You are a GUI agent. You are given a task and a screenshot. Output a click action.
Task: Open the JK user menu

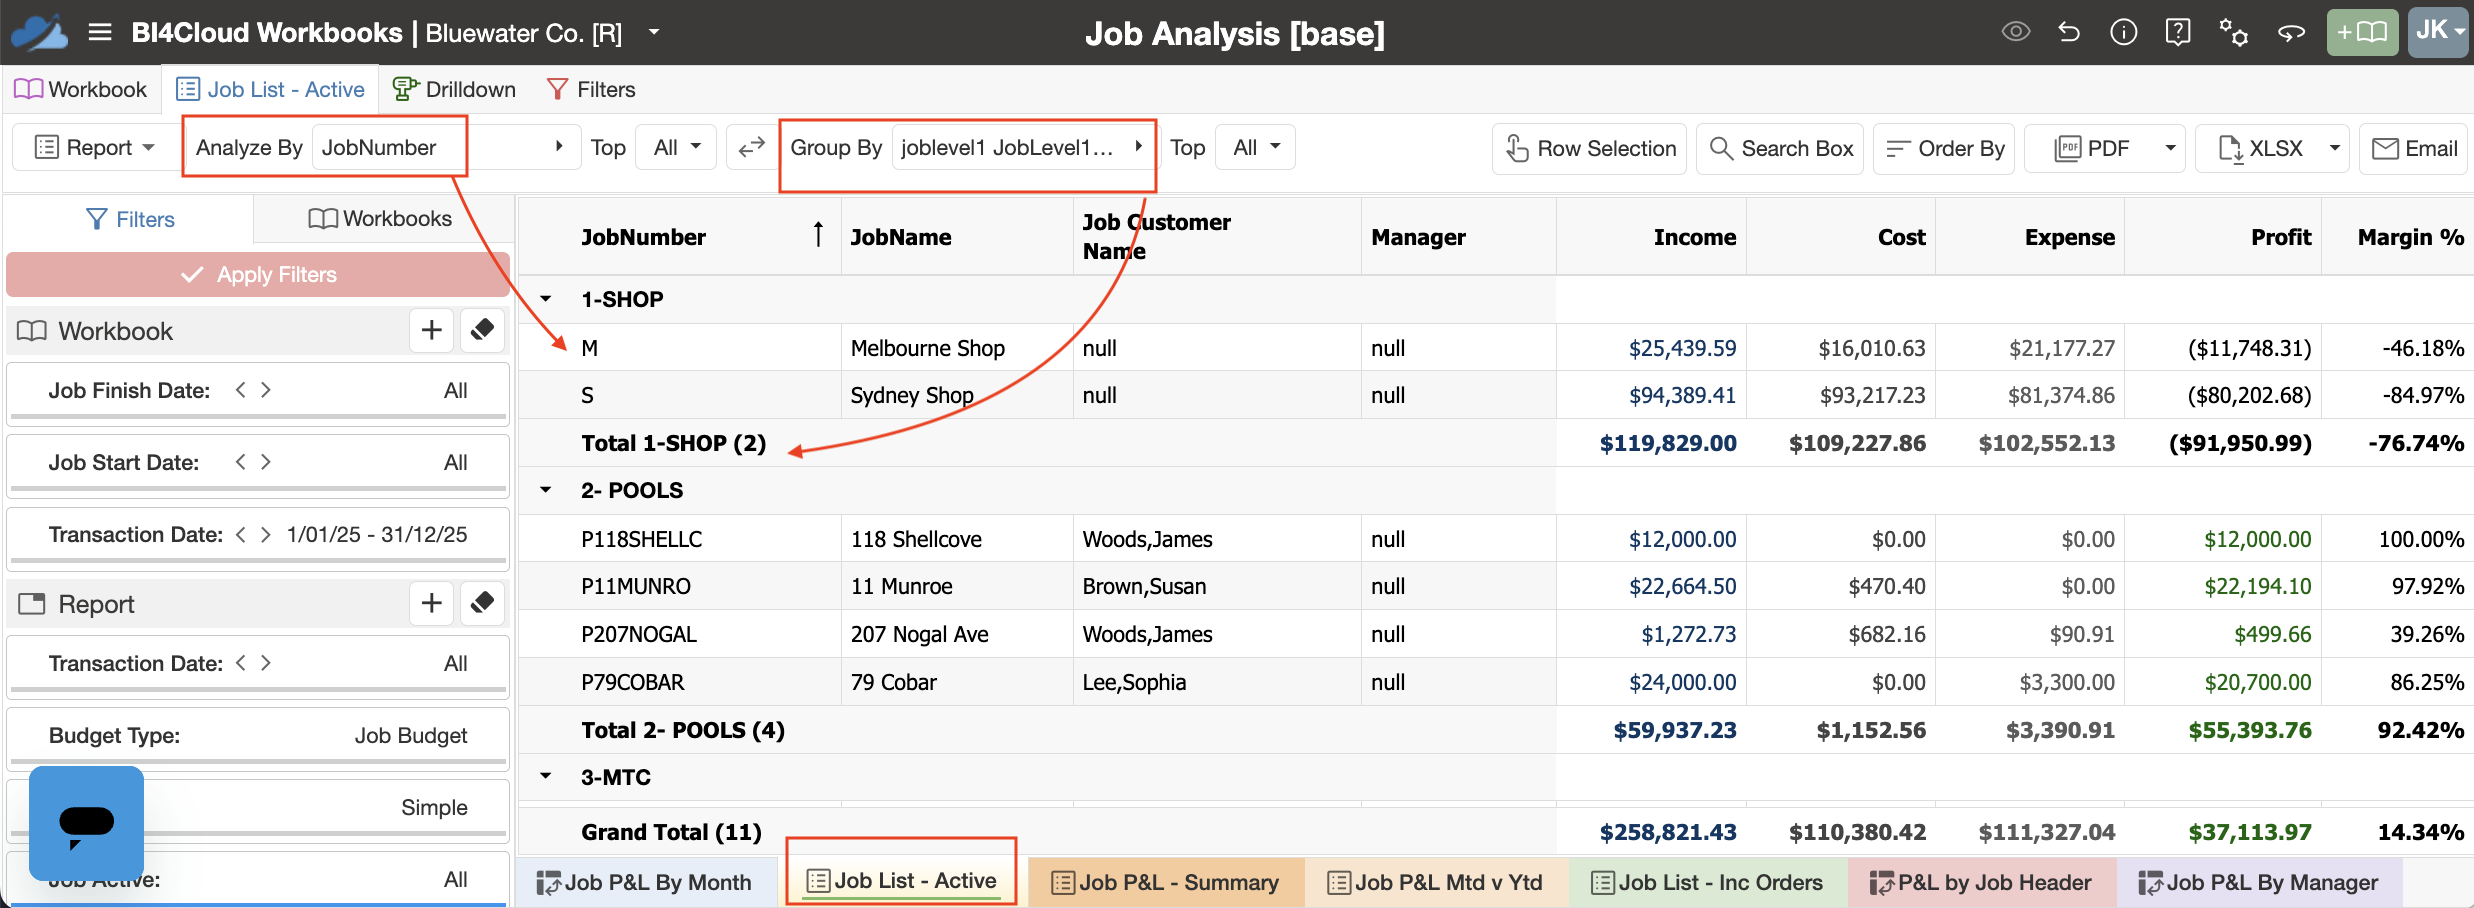click(x=2438, y=32)
